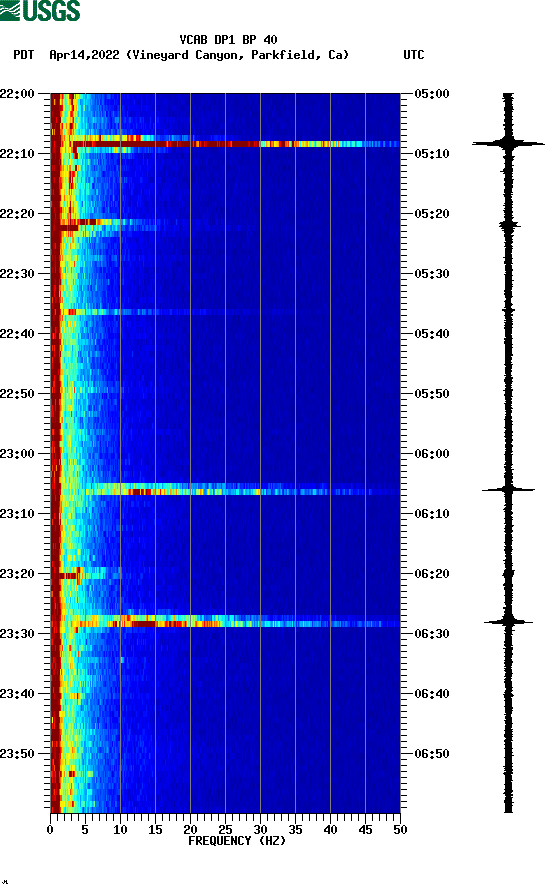552x893 pixels.
Task: Click the 40 Hz axis tick label
Action: pyautogui.click(x=330, y=830)
